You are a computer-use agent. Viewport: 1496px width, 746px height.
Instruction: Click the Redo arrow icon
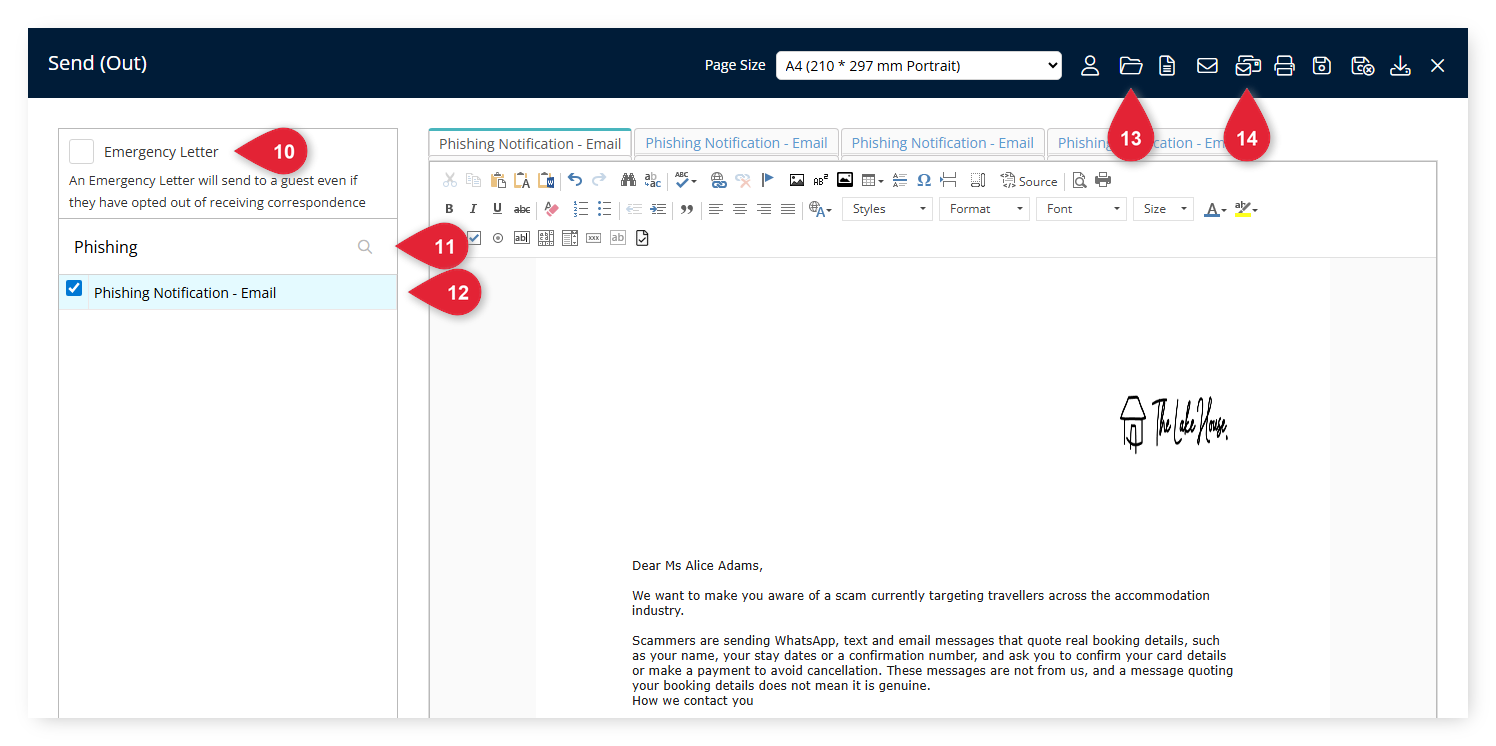click(599, 180)
